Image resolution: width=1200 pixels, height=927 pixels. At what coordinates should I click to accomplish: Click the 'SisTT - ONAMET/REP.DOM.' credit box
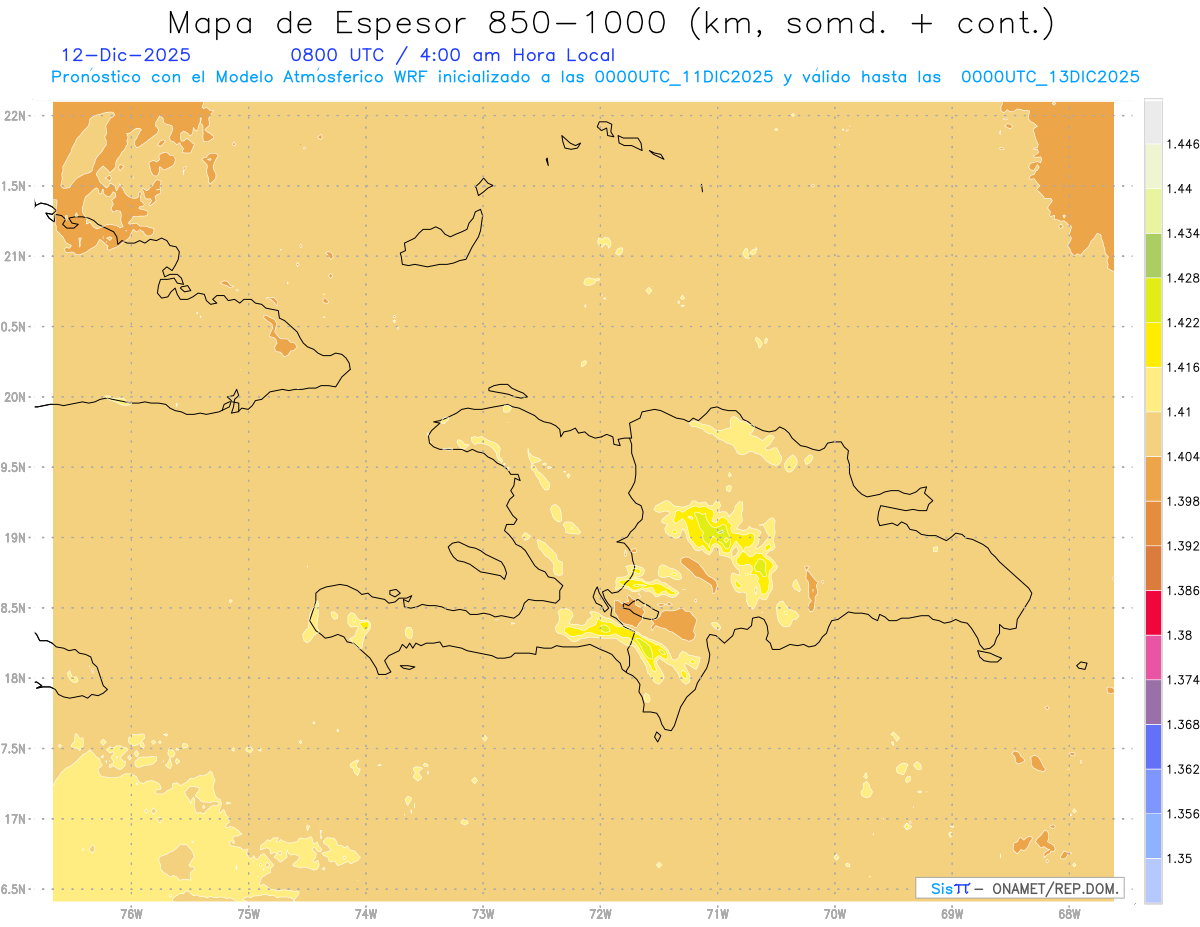(1020, 888)
